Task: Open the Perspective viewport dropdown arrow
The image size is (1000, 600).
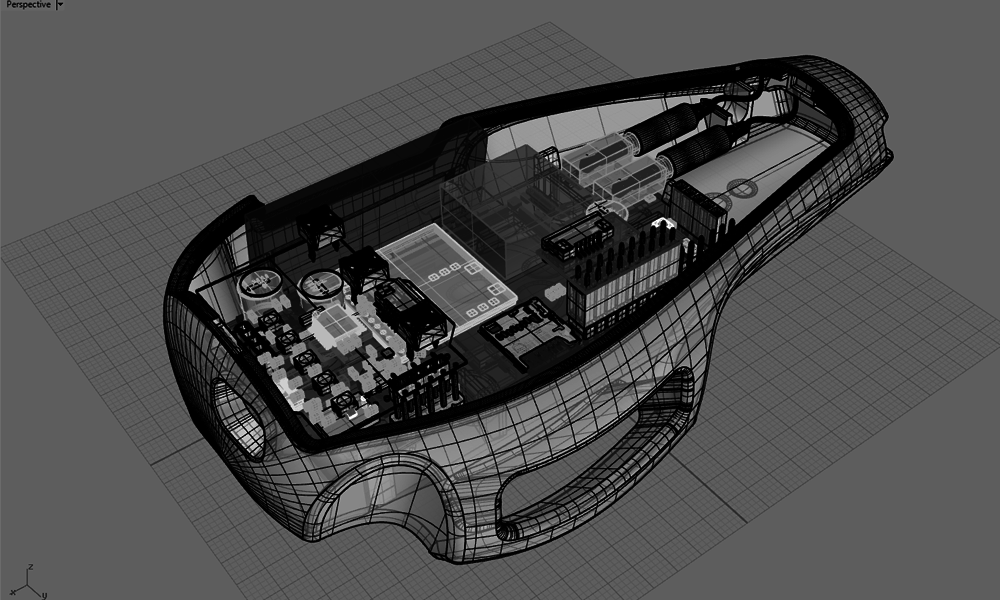Action: 60,4
